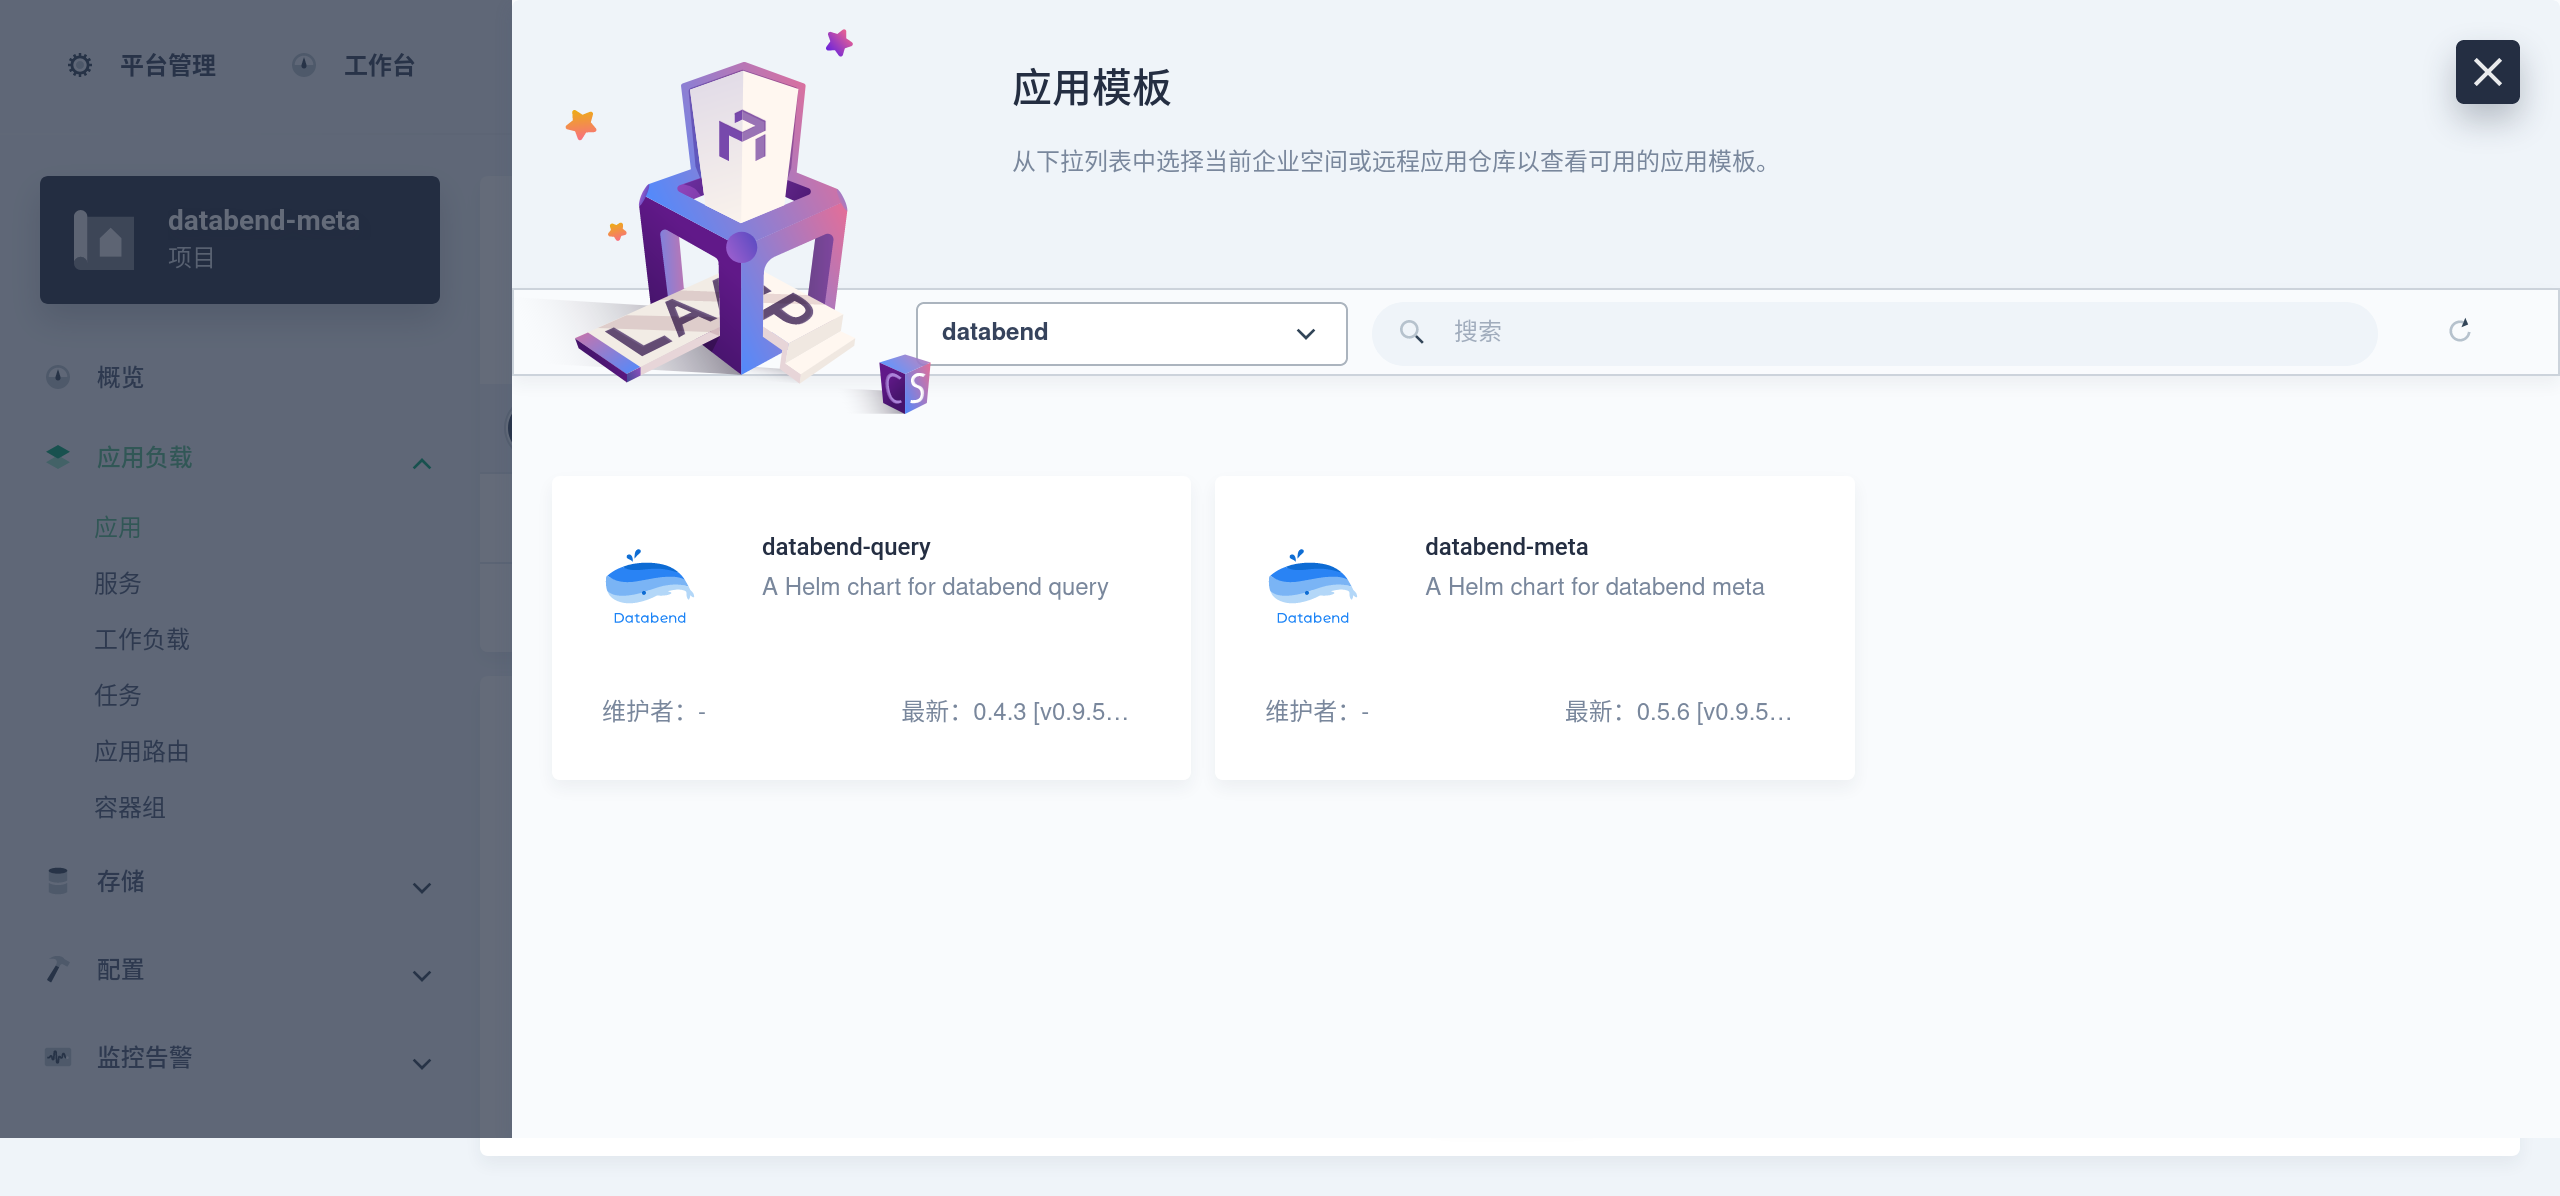The width and height of the screenshot is (2560, 1196).
Task: Select 服务 in the sidebar
Action: (118, 583)
